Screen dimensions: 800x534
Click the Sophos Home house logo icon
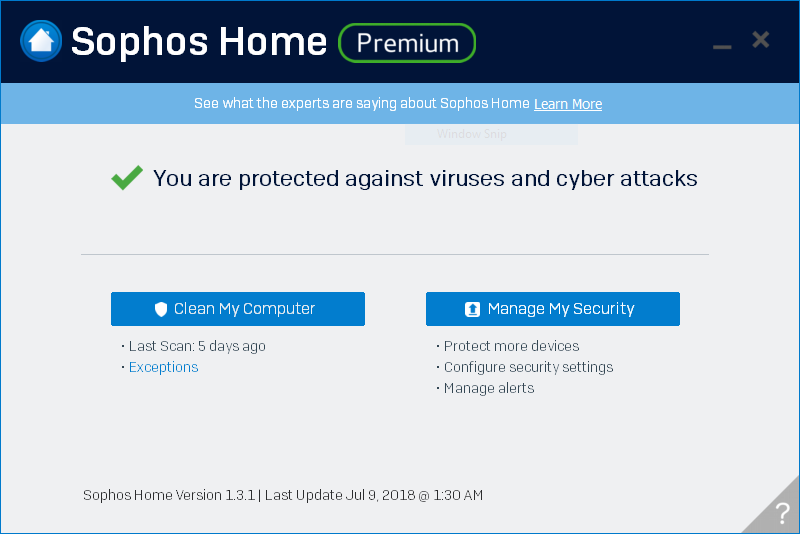pos(41,41)
